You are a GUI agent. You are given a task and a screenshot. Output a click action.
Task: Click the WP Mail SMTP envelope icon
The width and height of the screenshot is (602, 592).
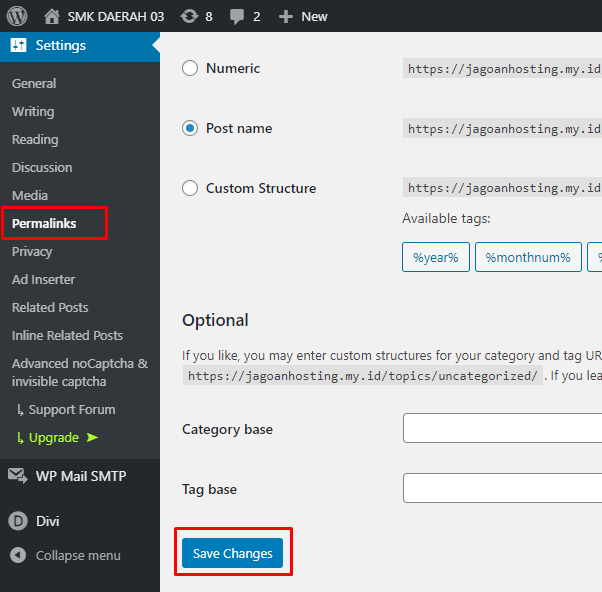click(x=18, y=476)
